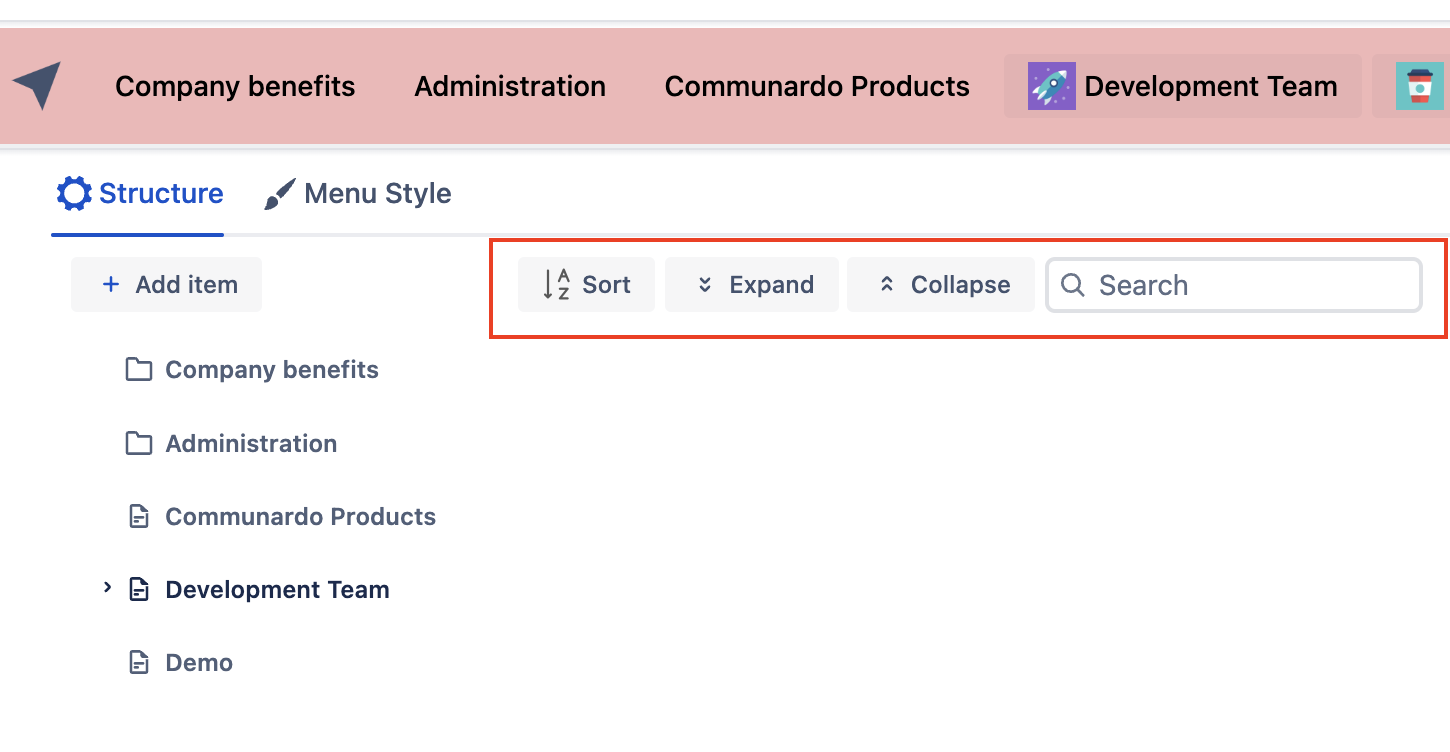
Task: Select Demo item in the structure tree
Action: (x=199, y=663)
